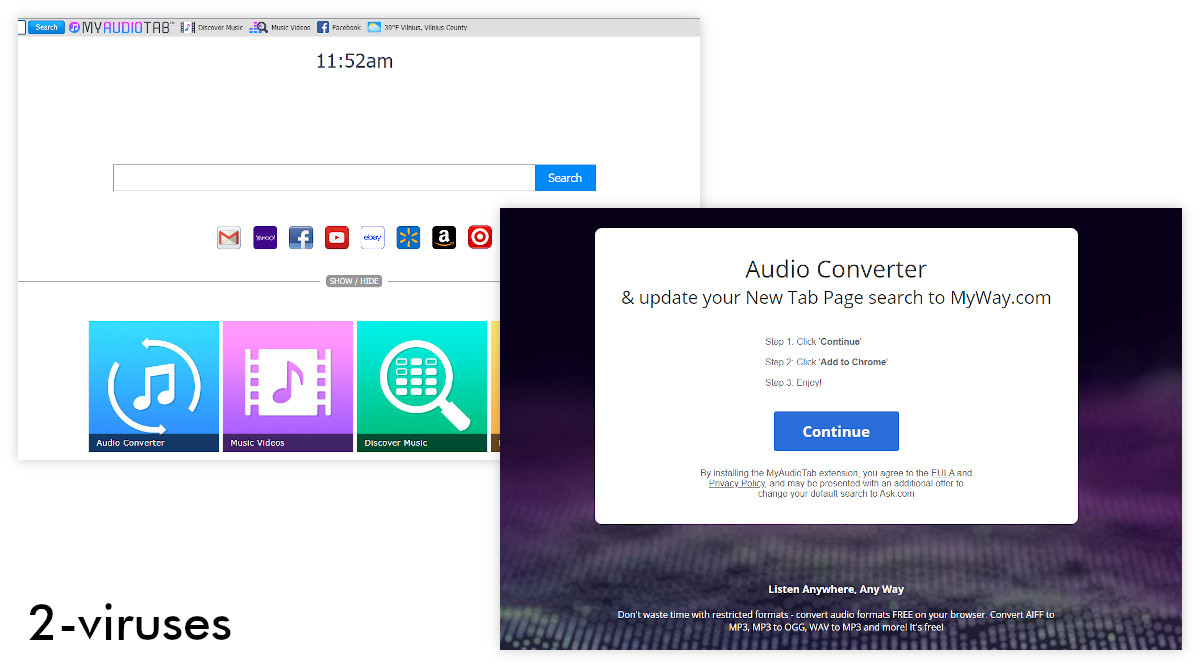Open the Walmart shortcut icon
Viewport: 1200px width, 668px height.
click(408, 237)
